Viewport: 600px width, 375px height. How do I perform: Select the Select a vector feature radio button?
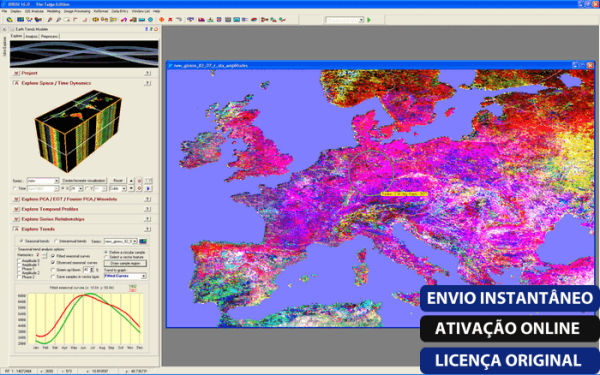pos(106,257)
